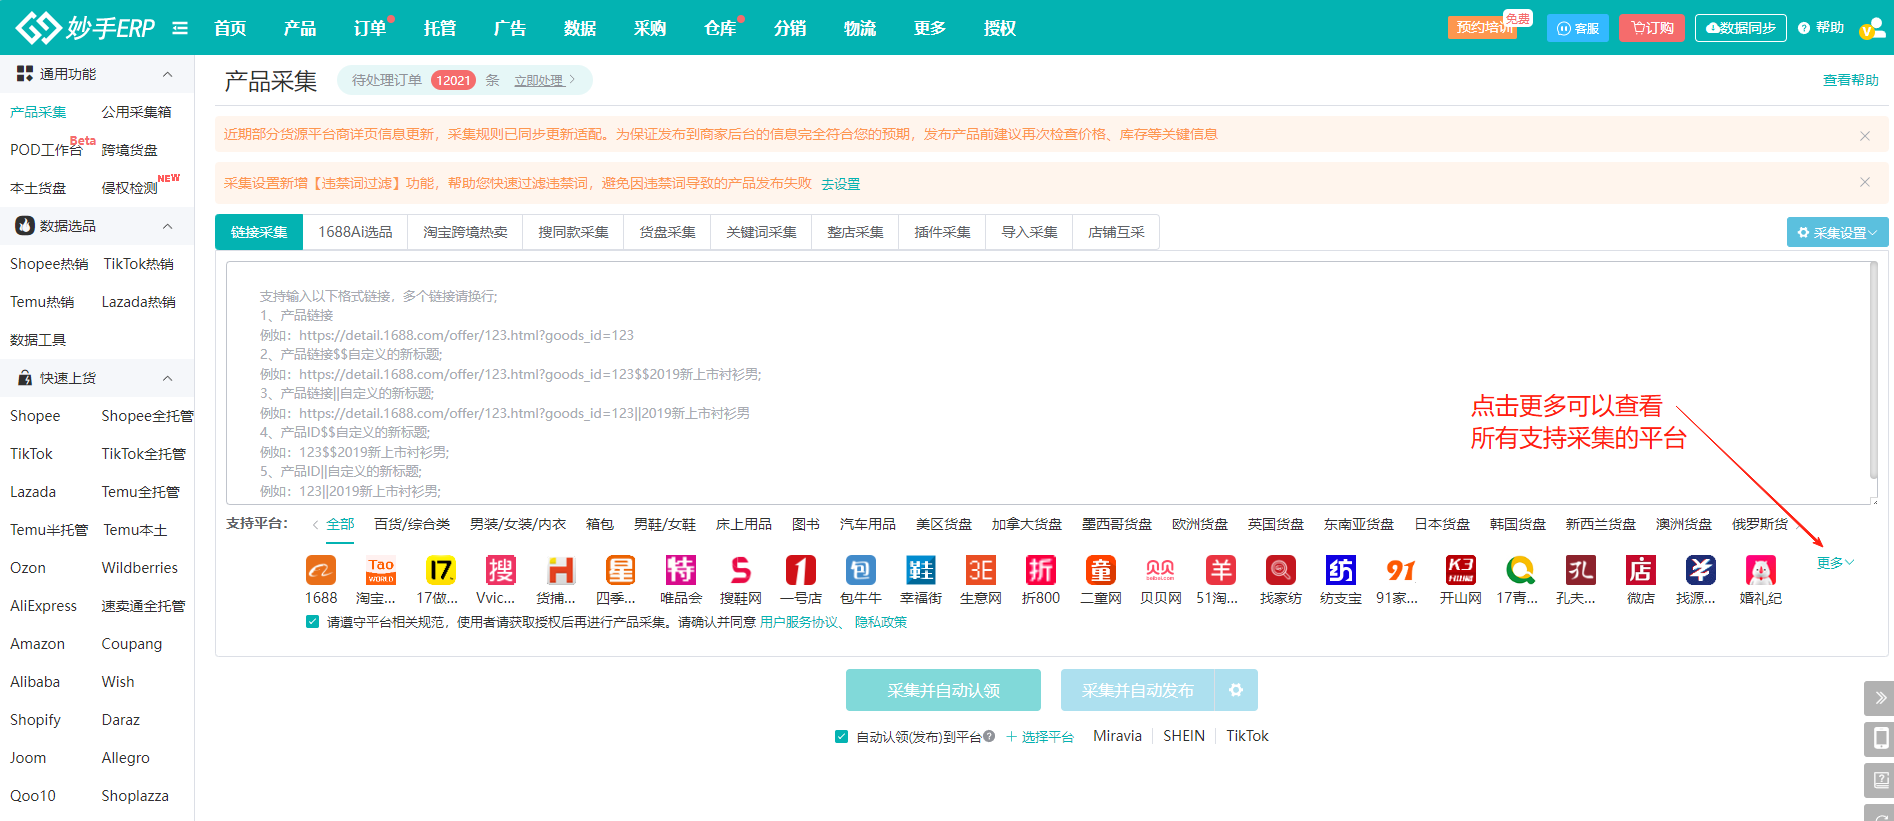The width and height of the screenshot is (1894, 821).
Task: Toggle the platform rules agreement checkbox
Action: point(313,622)
